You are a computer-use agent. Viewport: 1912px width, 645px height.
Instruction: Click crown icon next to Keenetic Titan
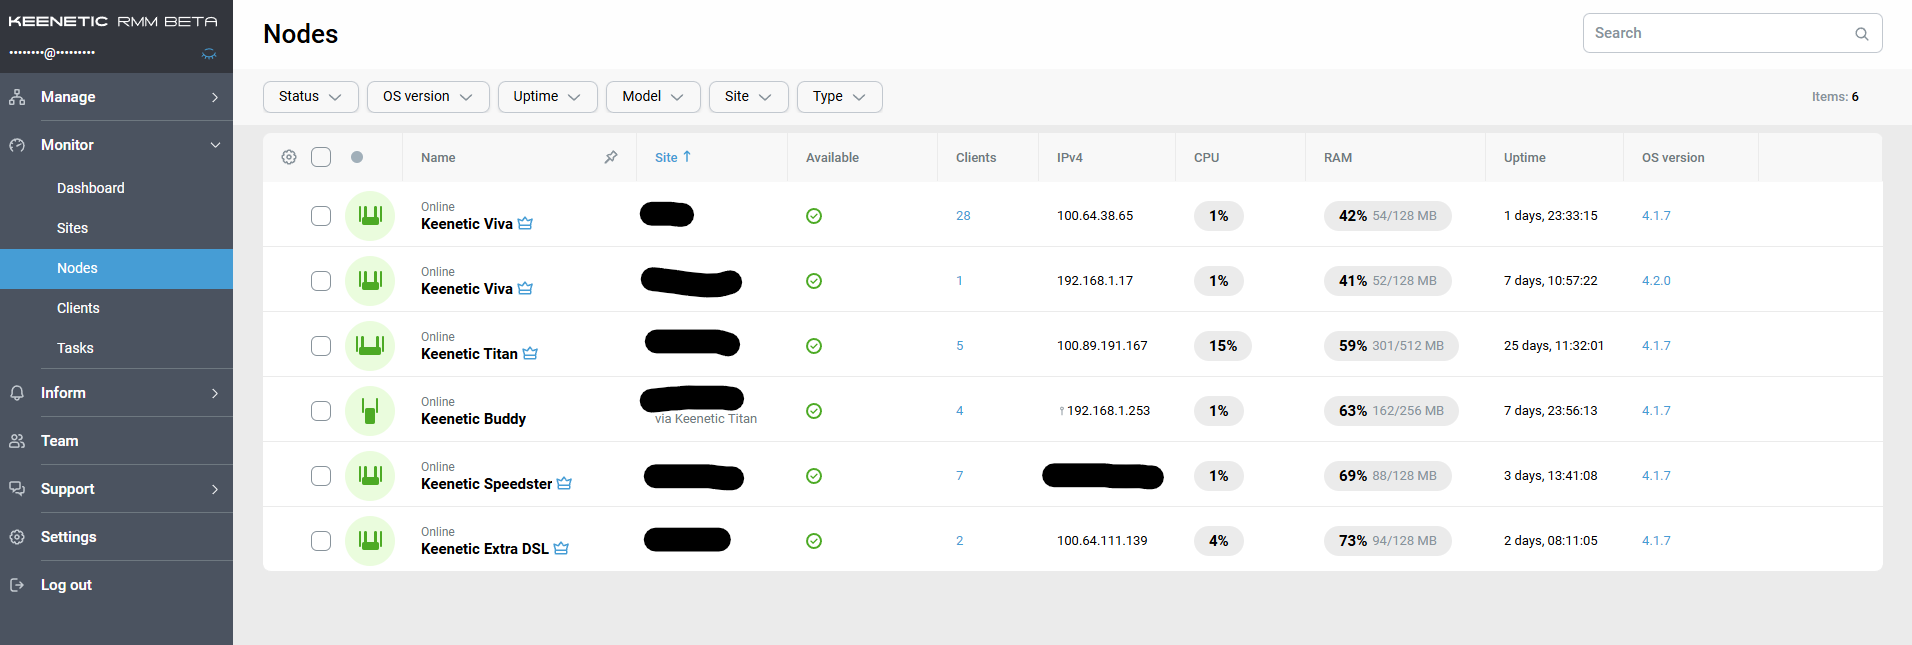(x=530, y=353)
